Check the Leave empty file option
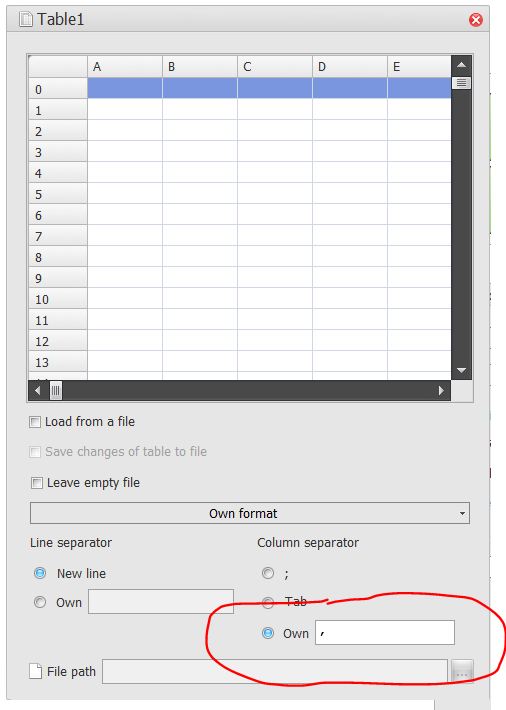This screenshot has height=710, width=506. [37, 483]
